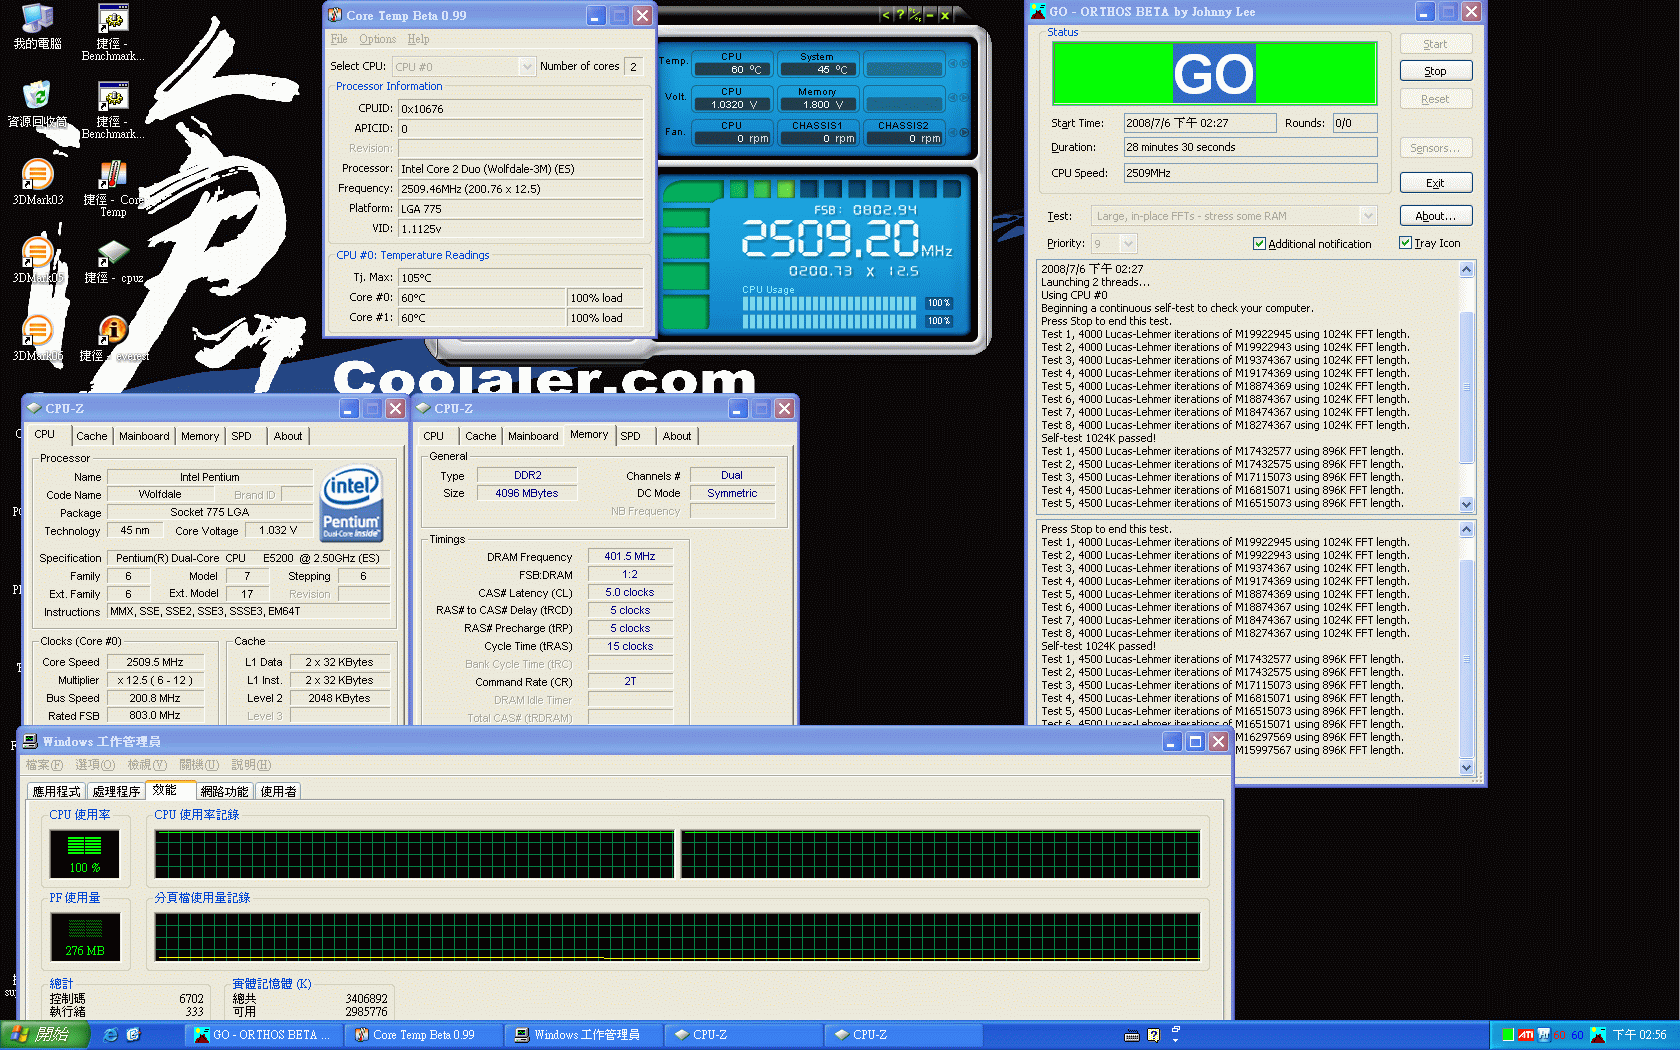Viewport: 1680px width, 1050px height.
Task: Click the Windows 開始 Start button
Action: coord(45,1035)
